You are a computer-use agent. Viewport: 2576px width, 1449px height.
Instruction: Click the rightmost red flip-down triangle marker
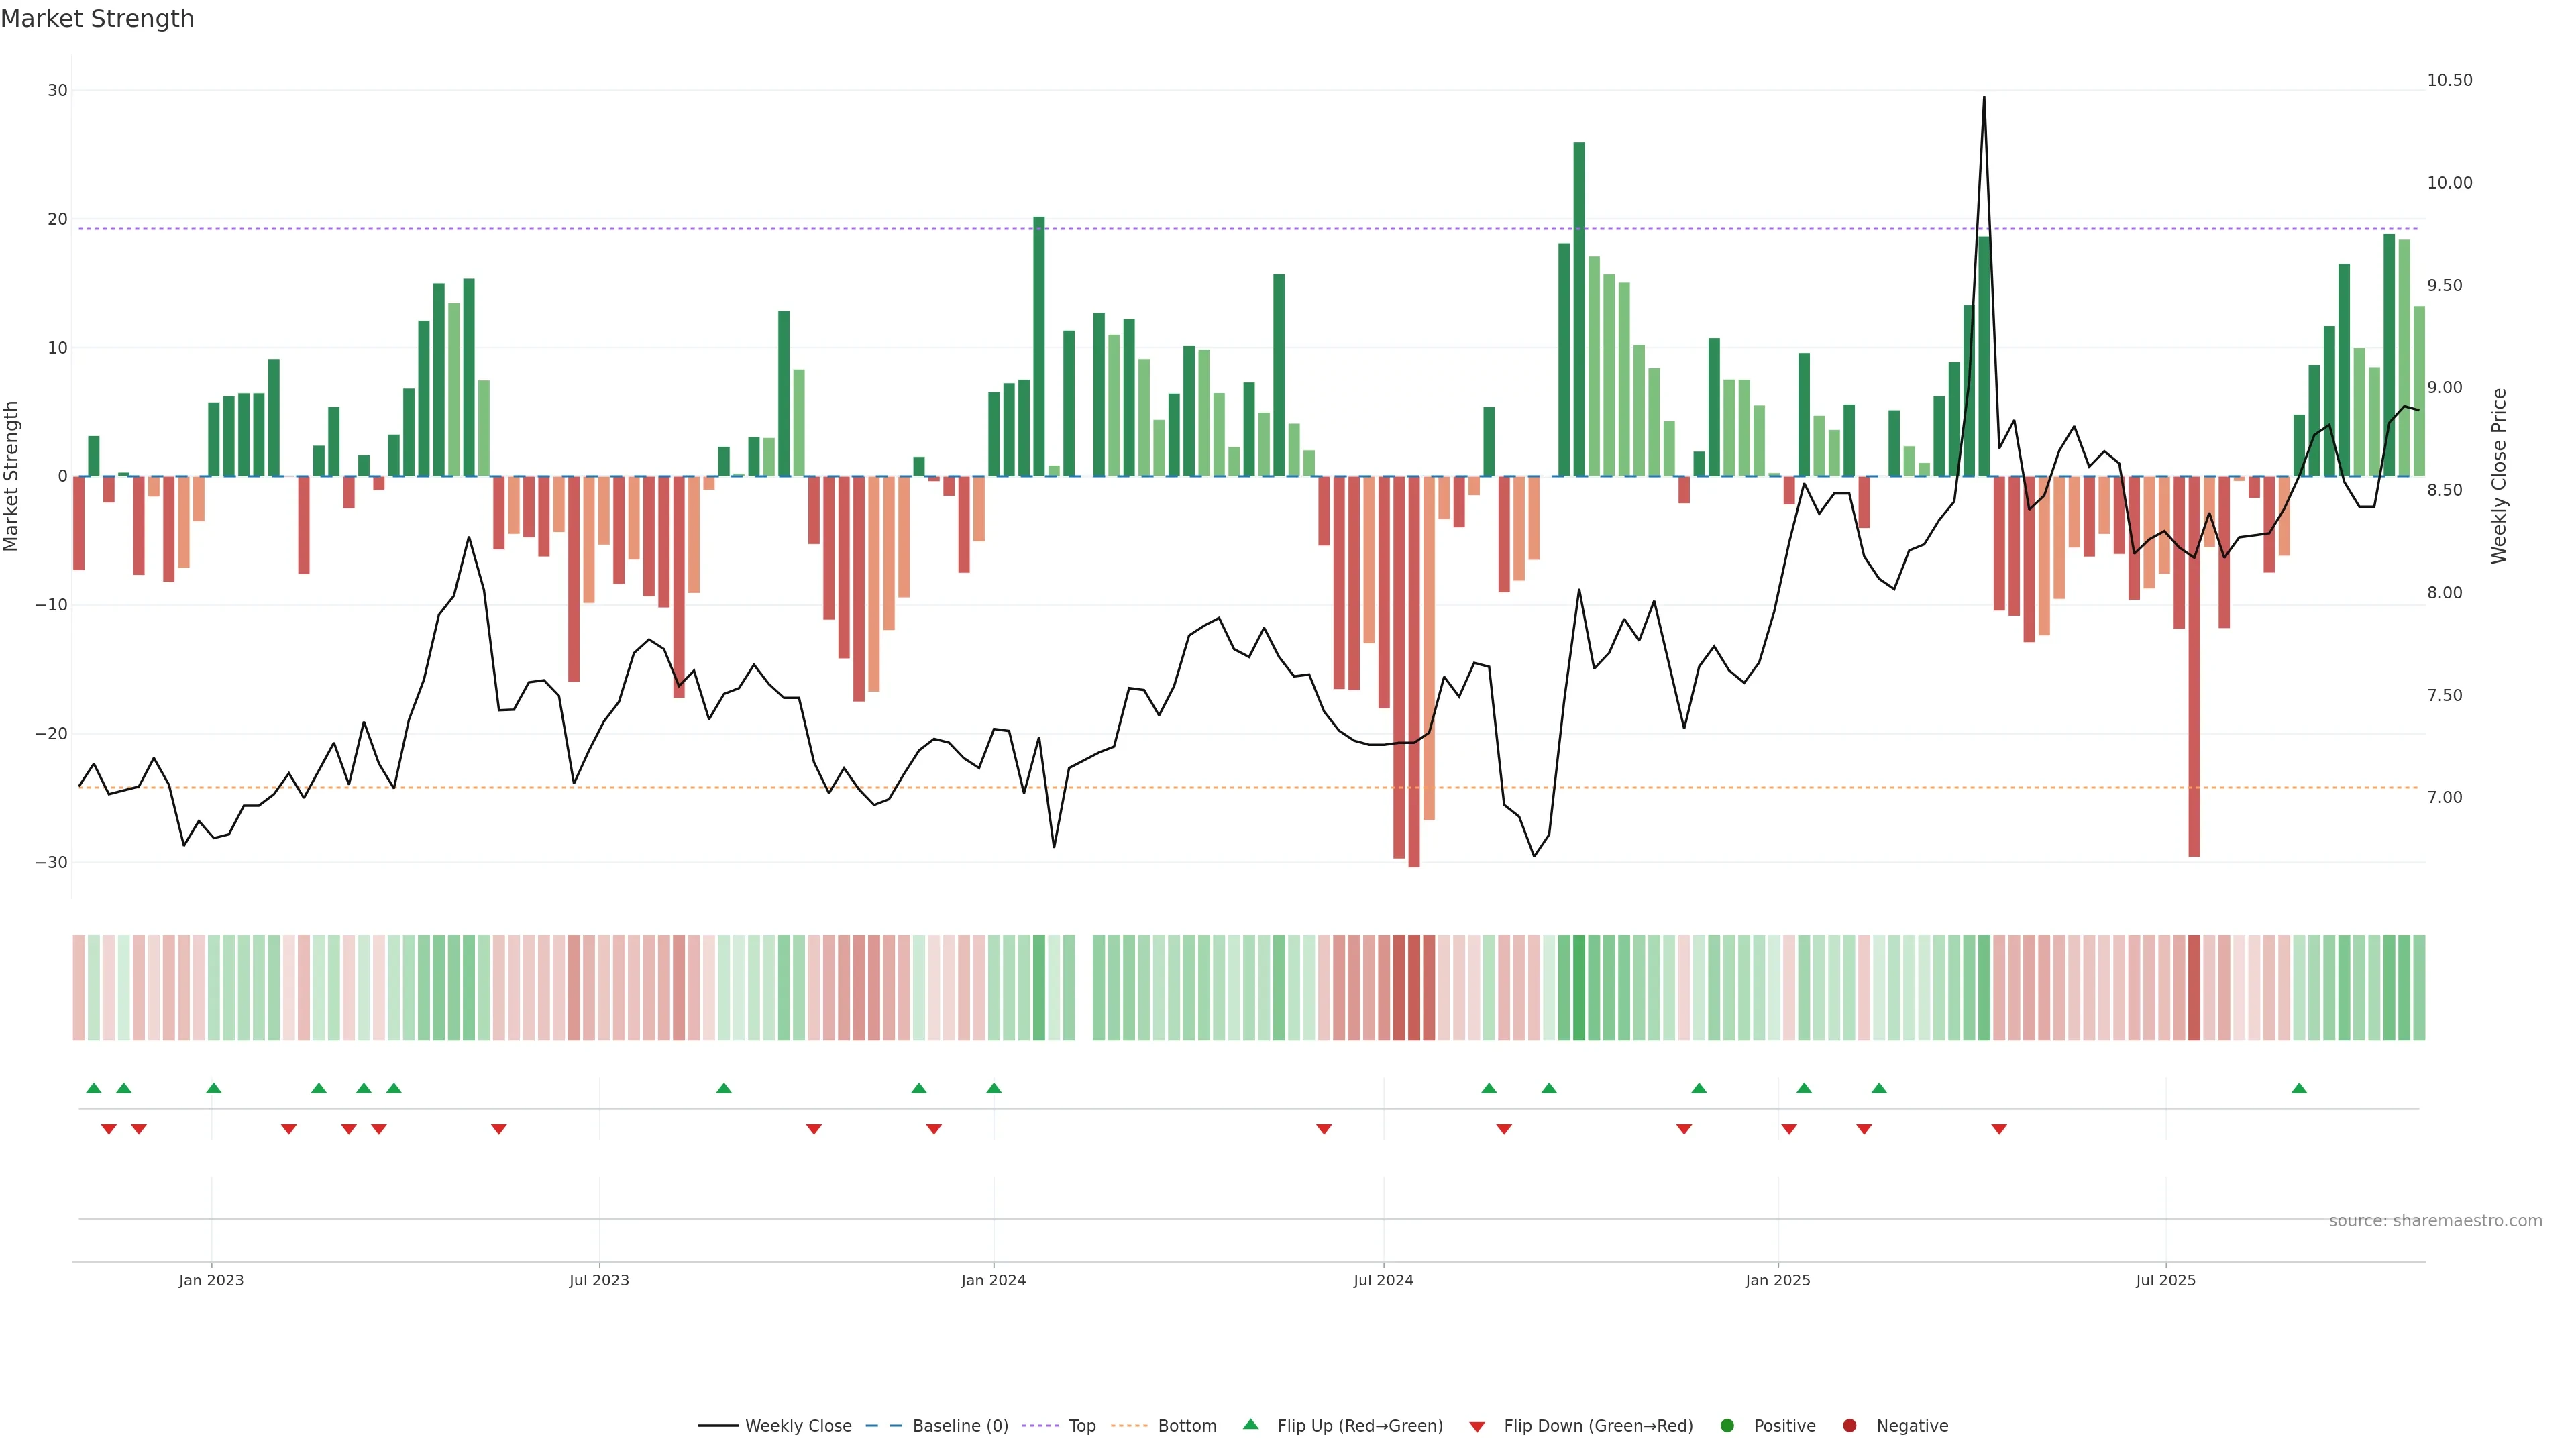coord(1999,1129)
